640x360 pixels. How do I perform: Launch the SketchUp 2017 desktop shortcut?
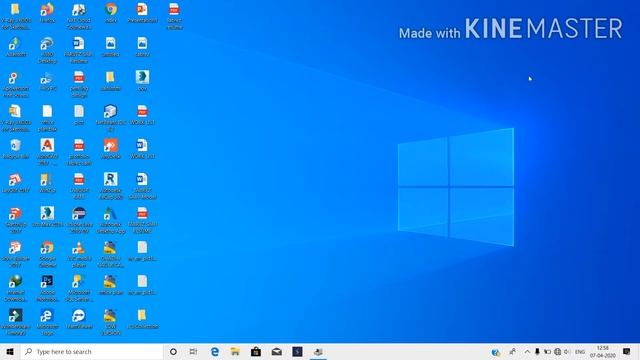16,220
